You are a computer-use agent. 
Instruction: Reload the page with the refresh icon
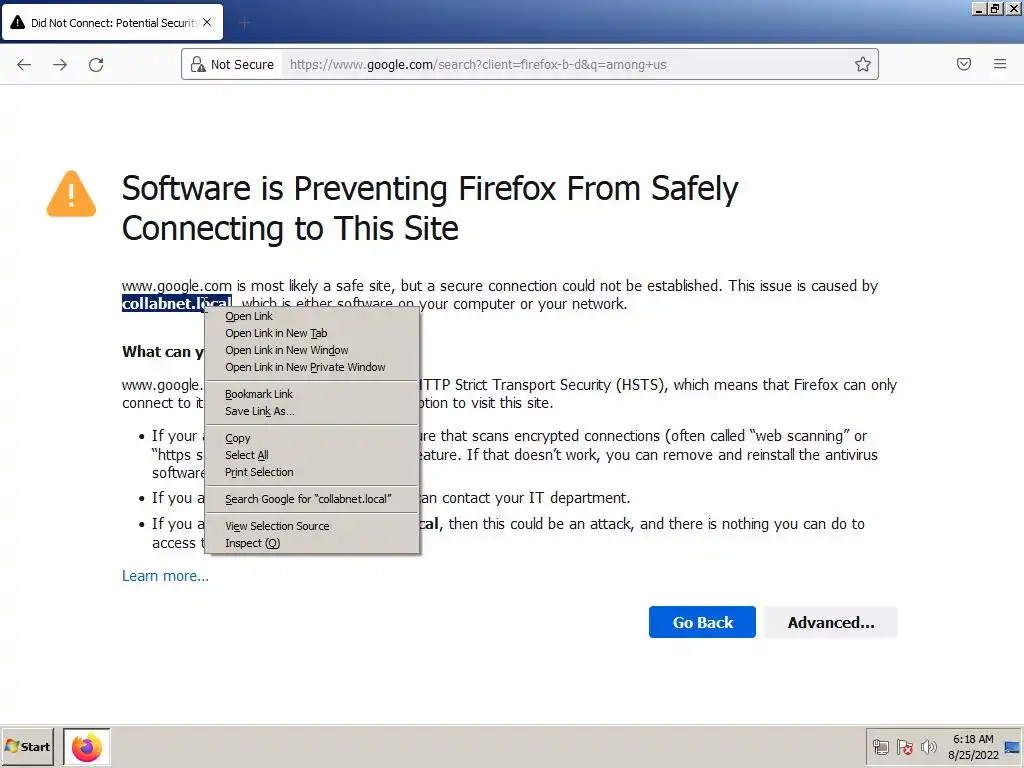click(96, 64)
